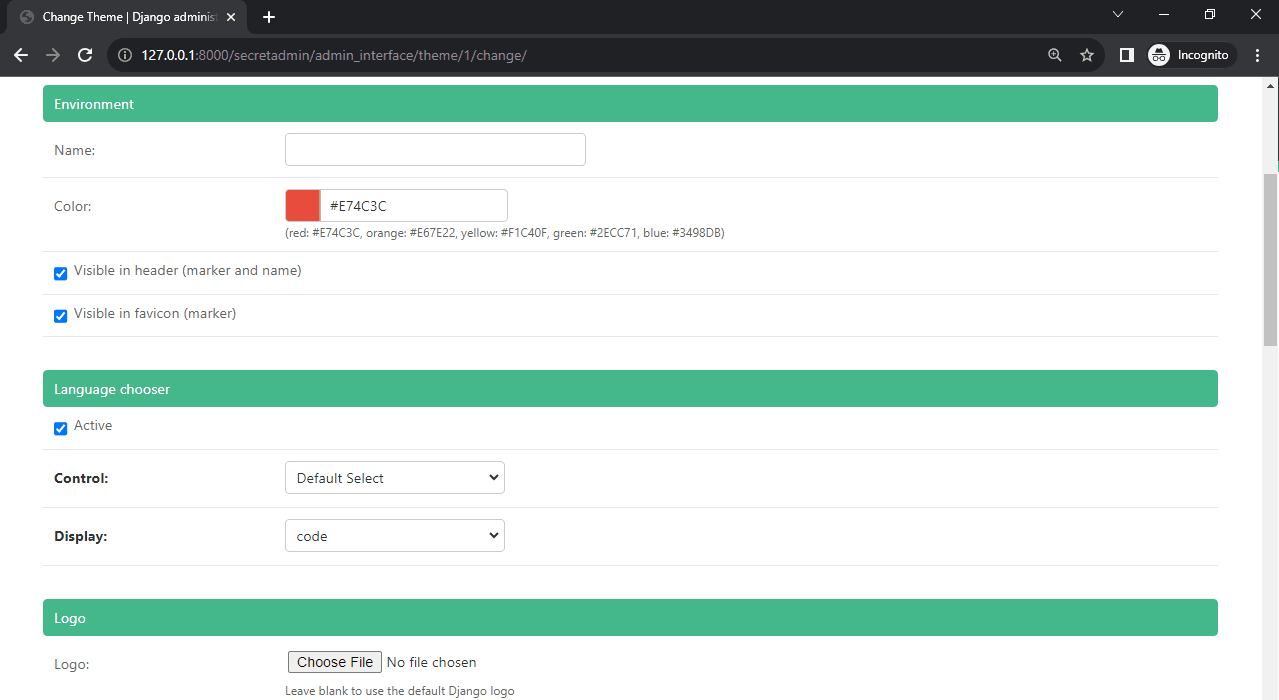This screenshot has height=700, width=1279.
Task: Click the Display field label
Action: [80, 536]
